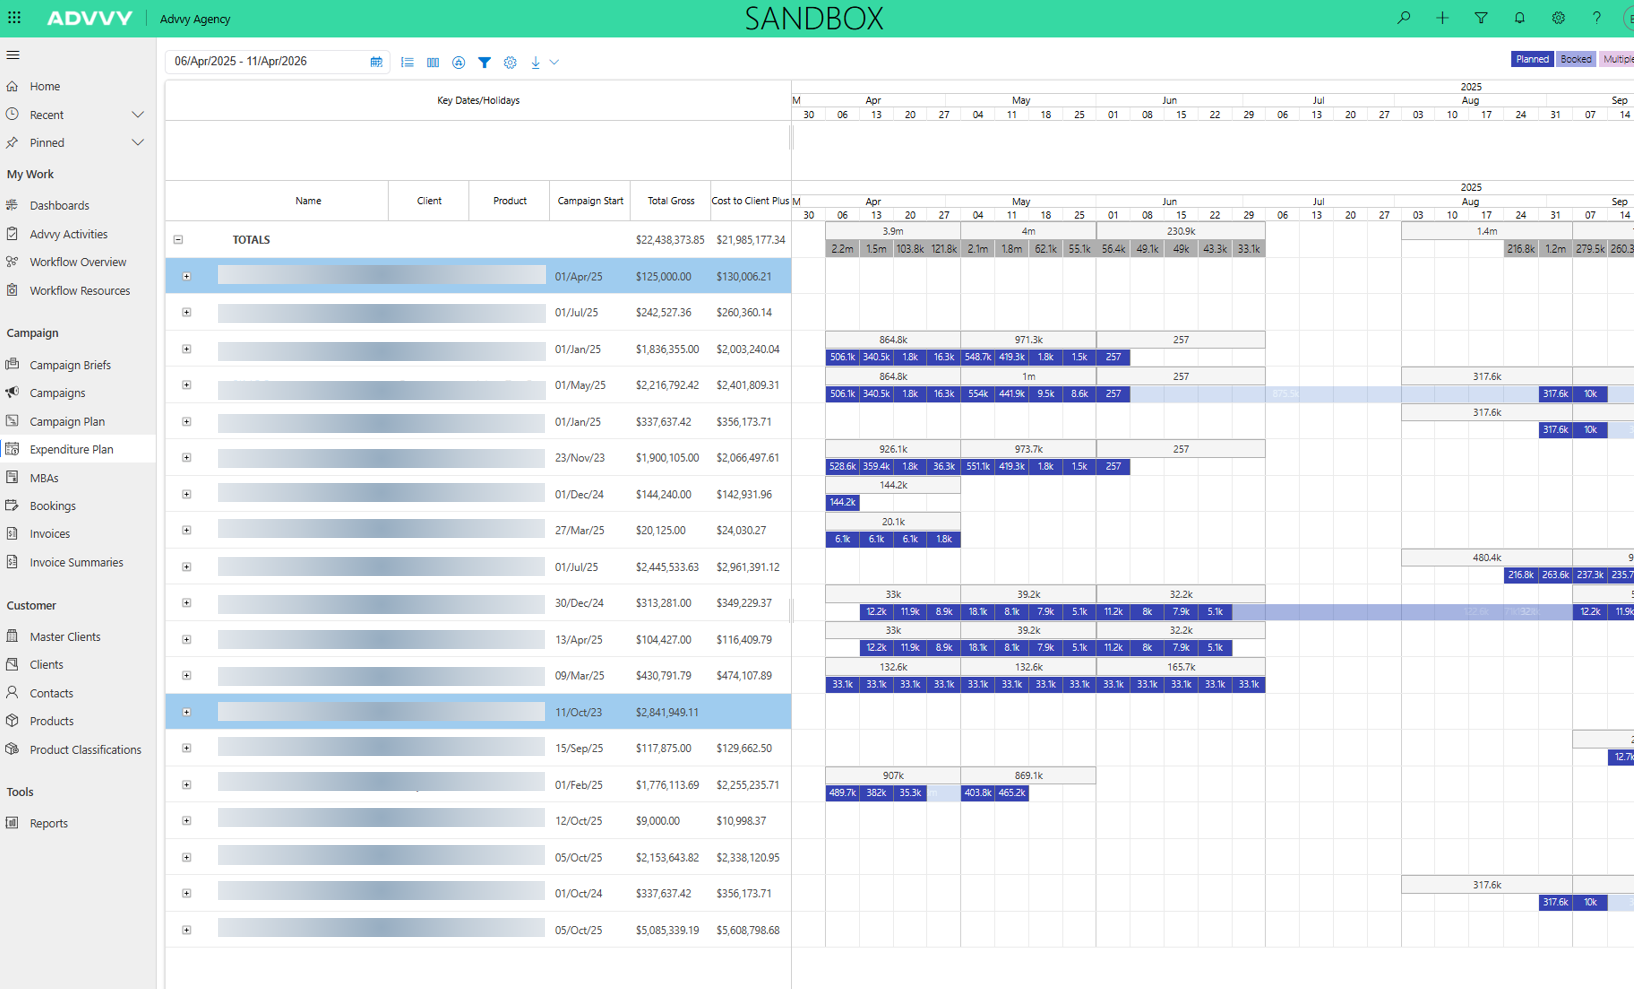This screenshot has height=989, width=1637.
Task: Click the 489.7k planned spend block
Action: tap(843, 793)
